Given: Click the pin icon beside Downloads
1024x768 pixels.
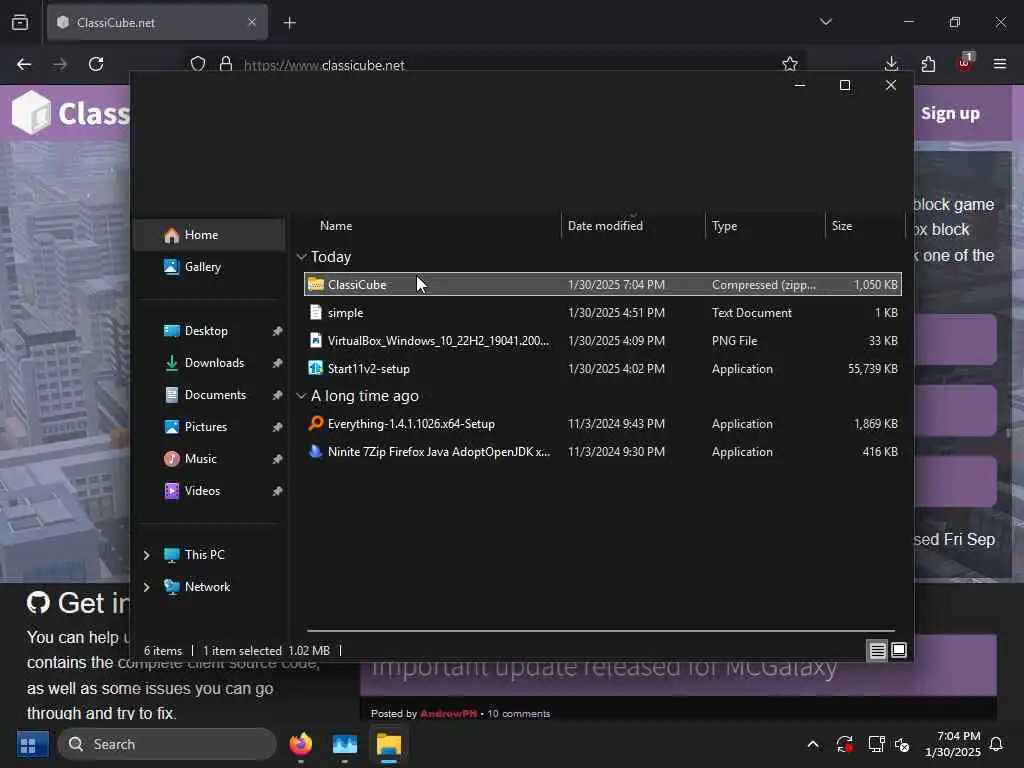Looking at the screenshot, I should 278,363.
